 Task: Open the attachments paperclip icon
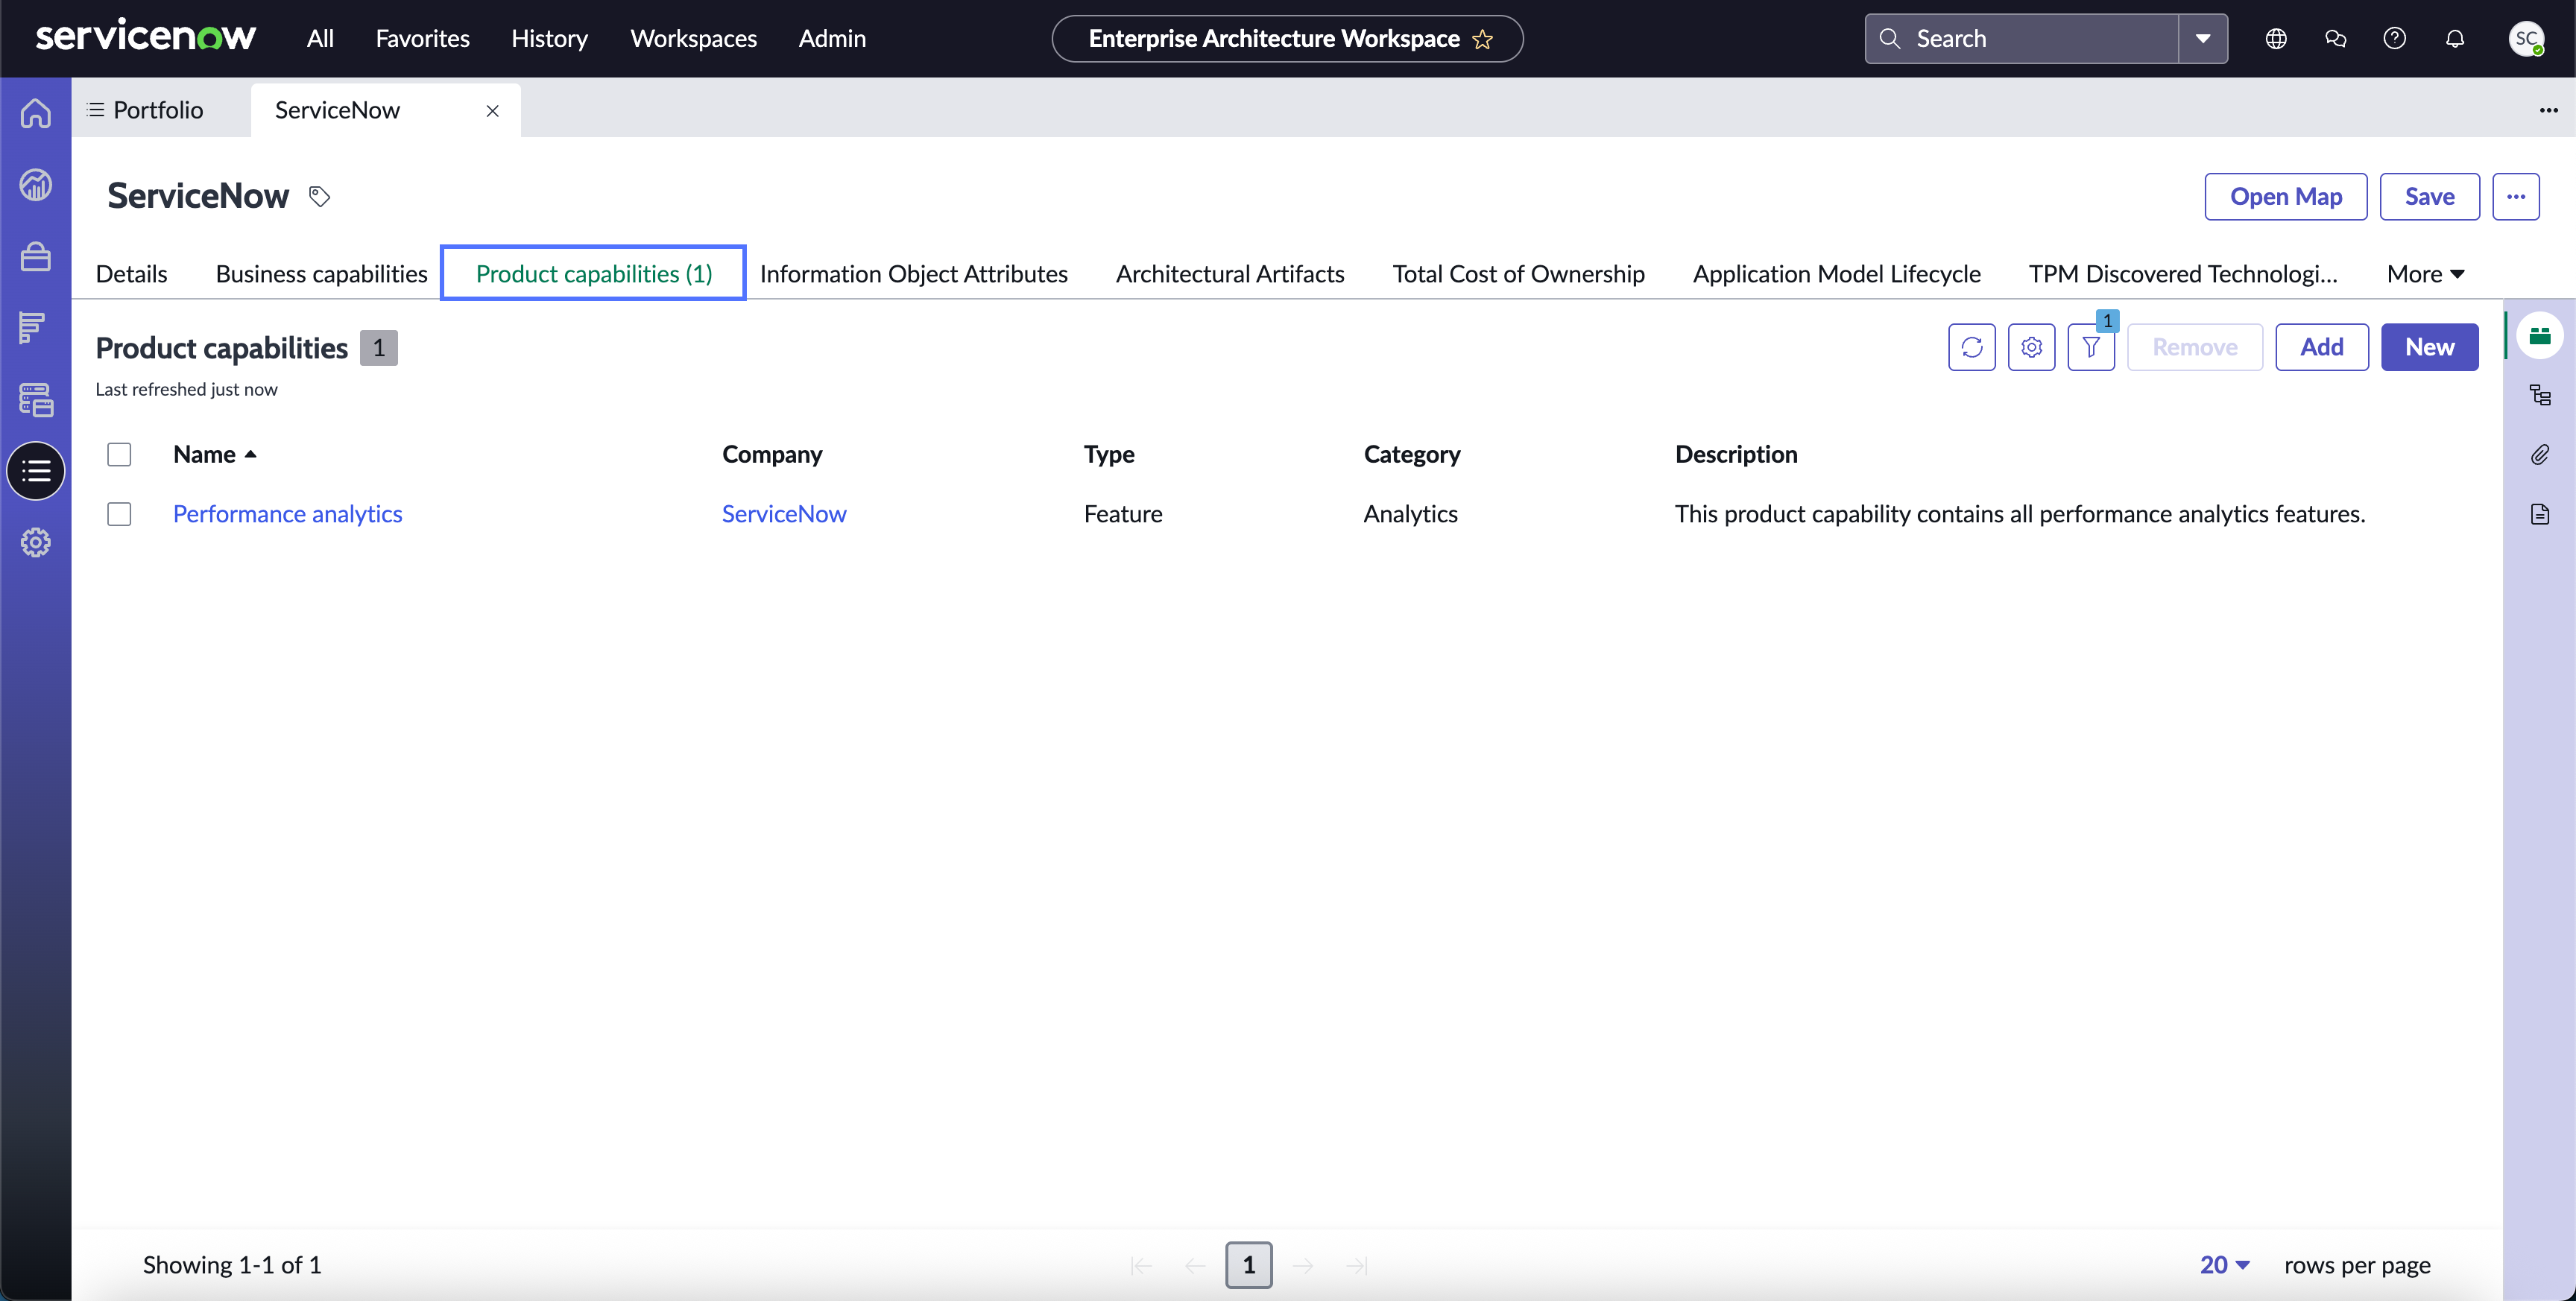click(x=2540, y=455)
